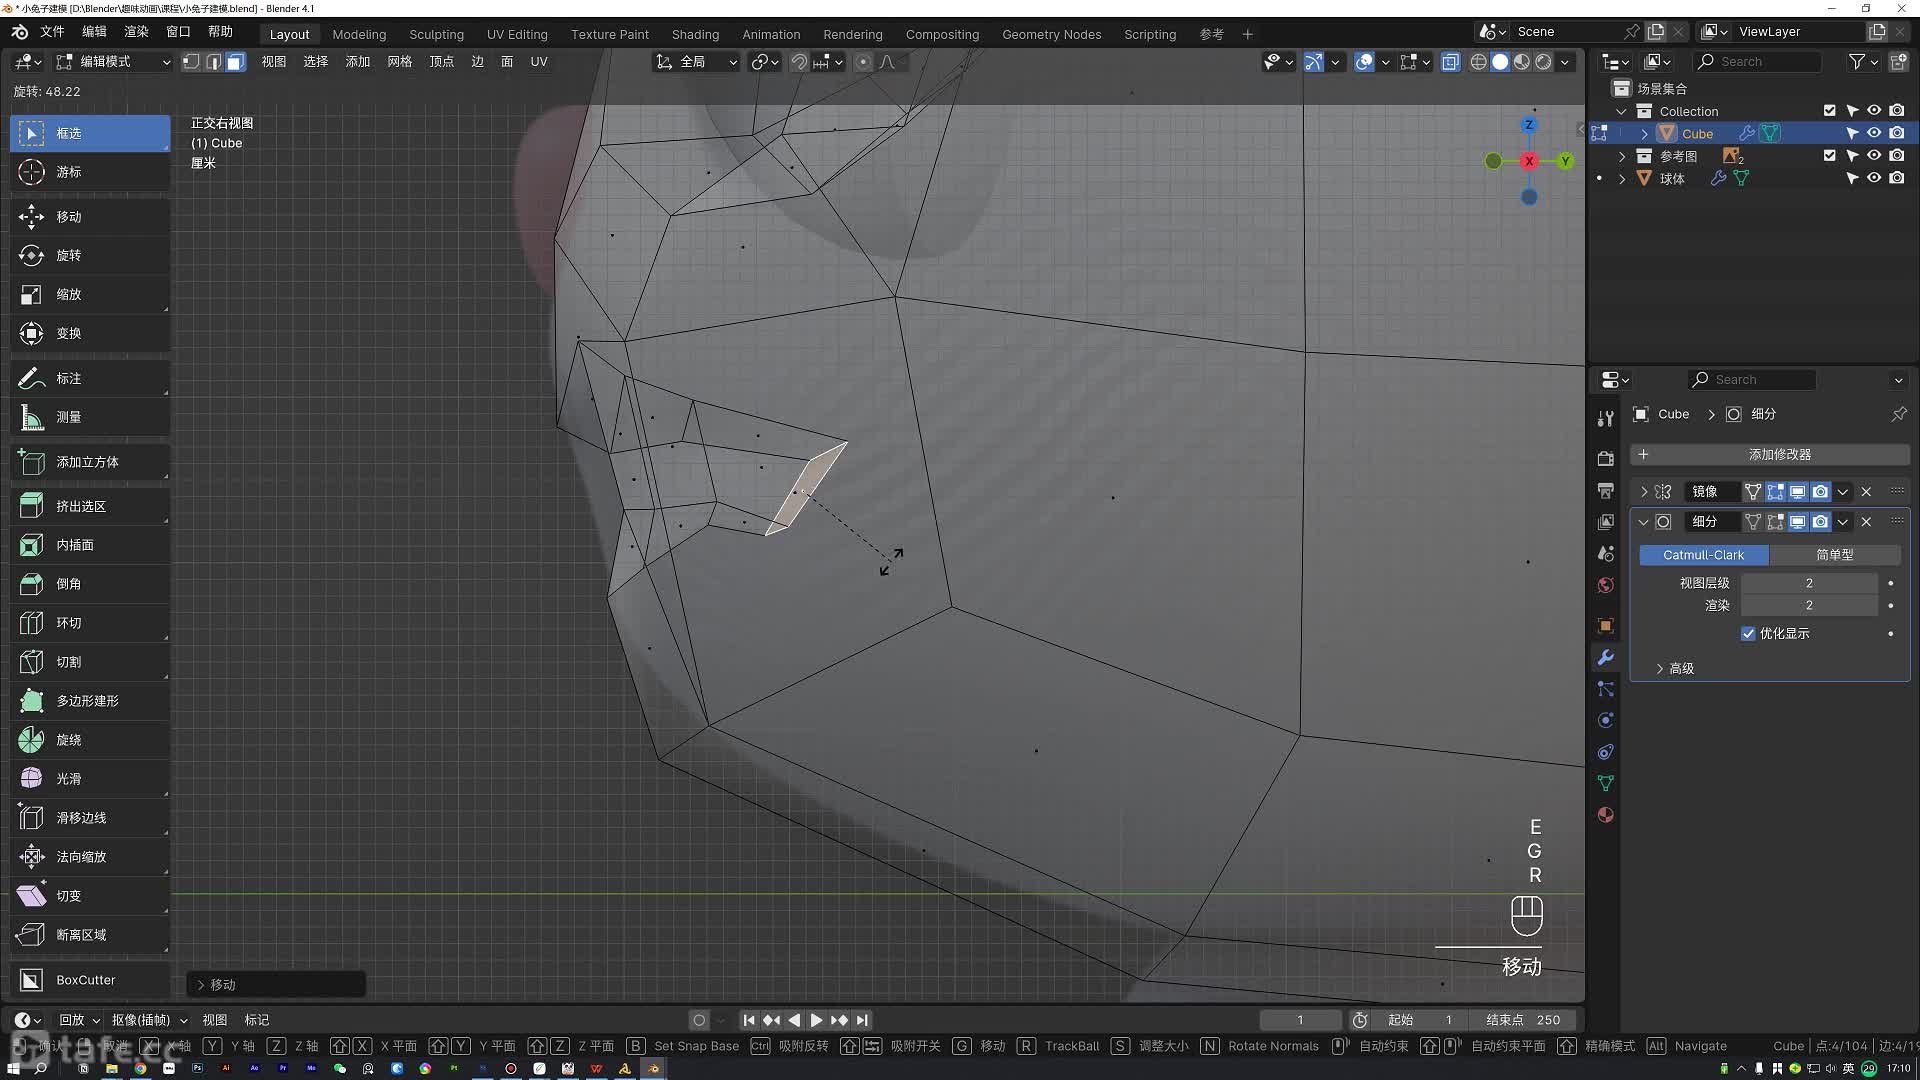The image size is (1920, 1080).
Task: Select the 切变 shear tool
Action: [x=90, y=897]
